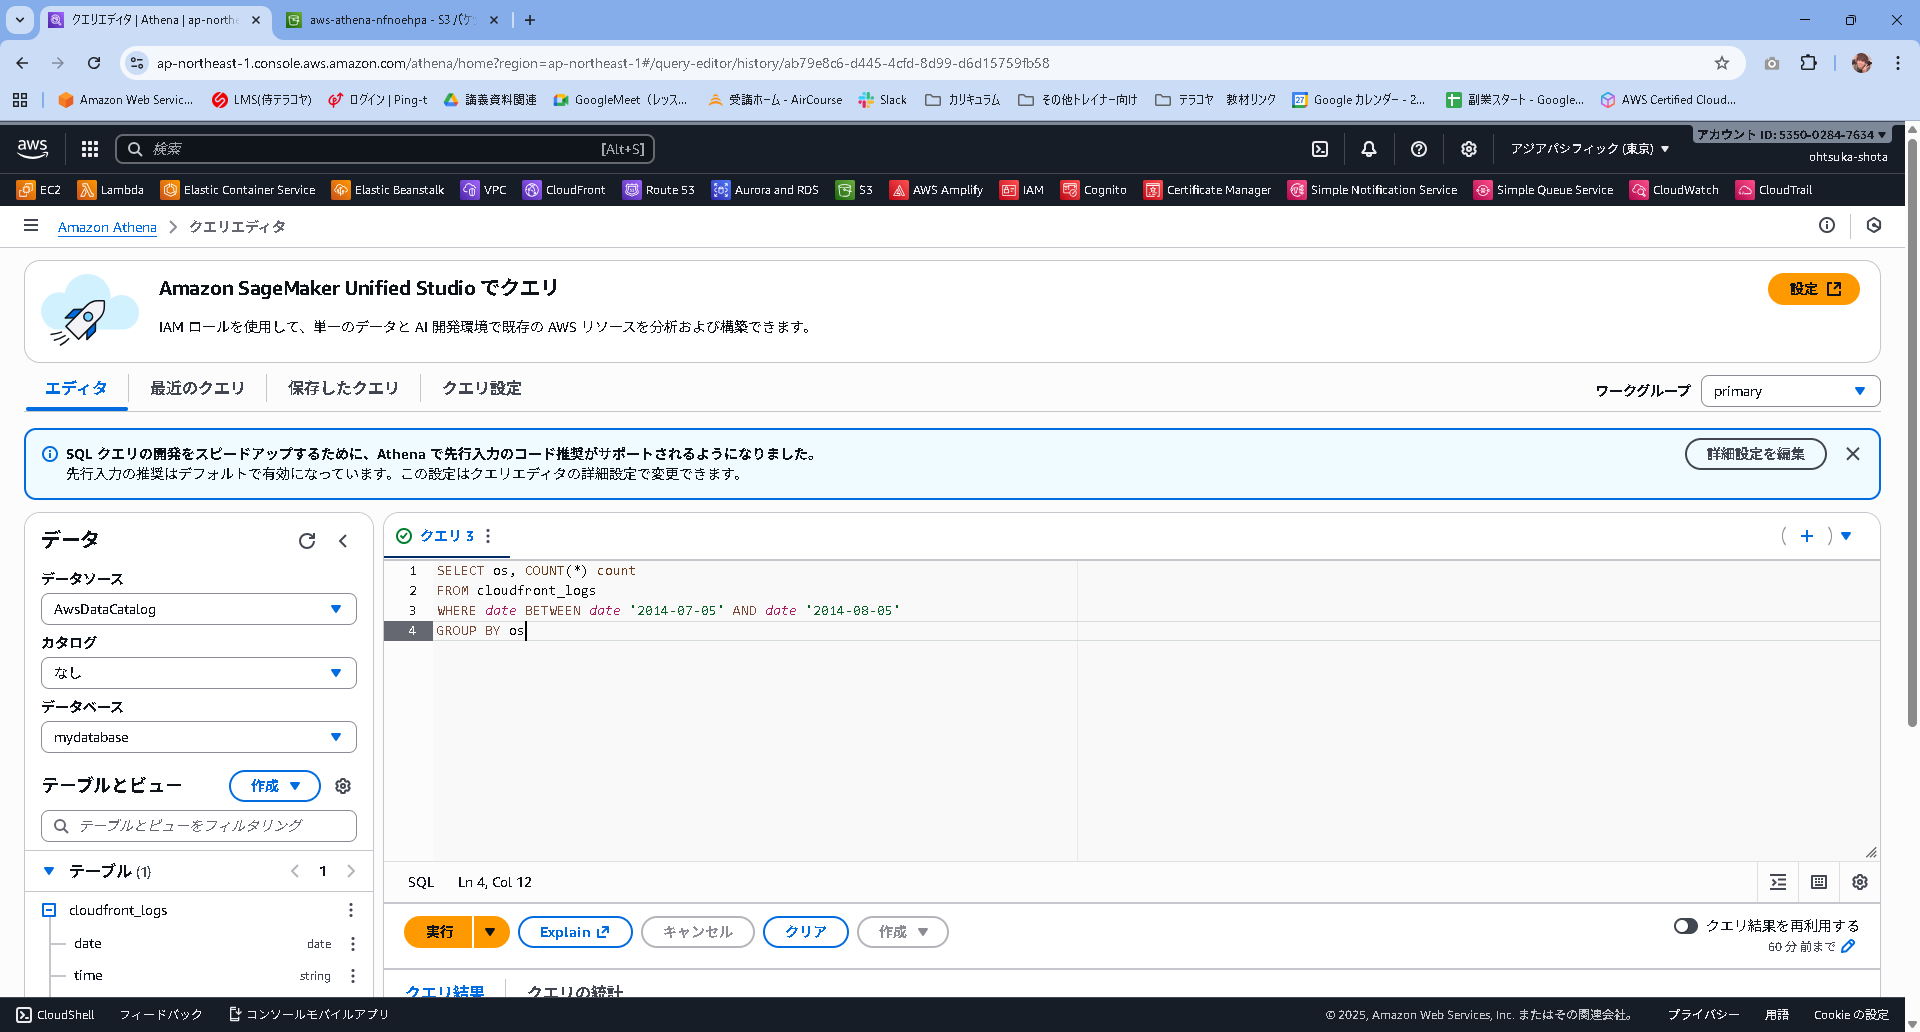Open the database dropdown mydatabase
Viewport: 1920px width, 1032px height.
pyautogui.click(x=199, y=737)
